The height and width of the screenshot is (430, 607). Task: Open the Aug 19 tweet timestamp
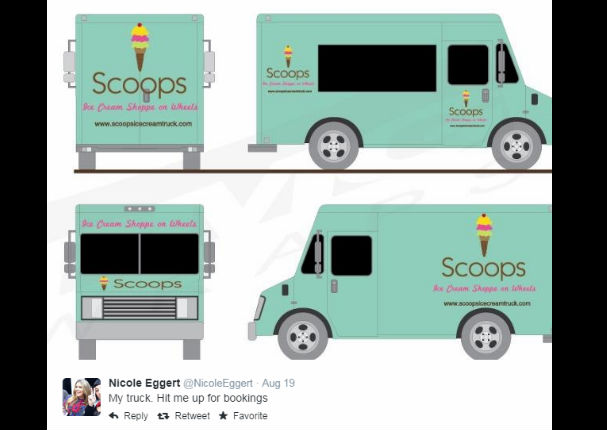(278, 383)
